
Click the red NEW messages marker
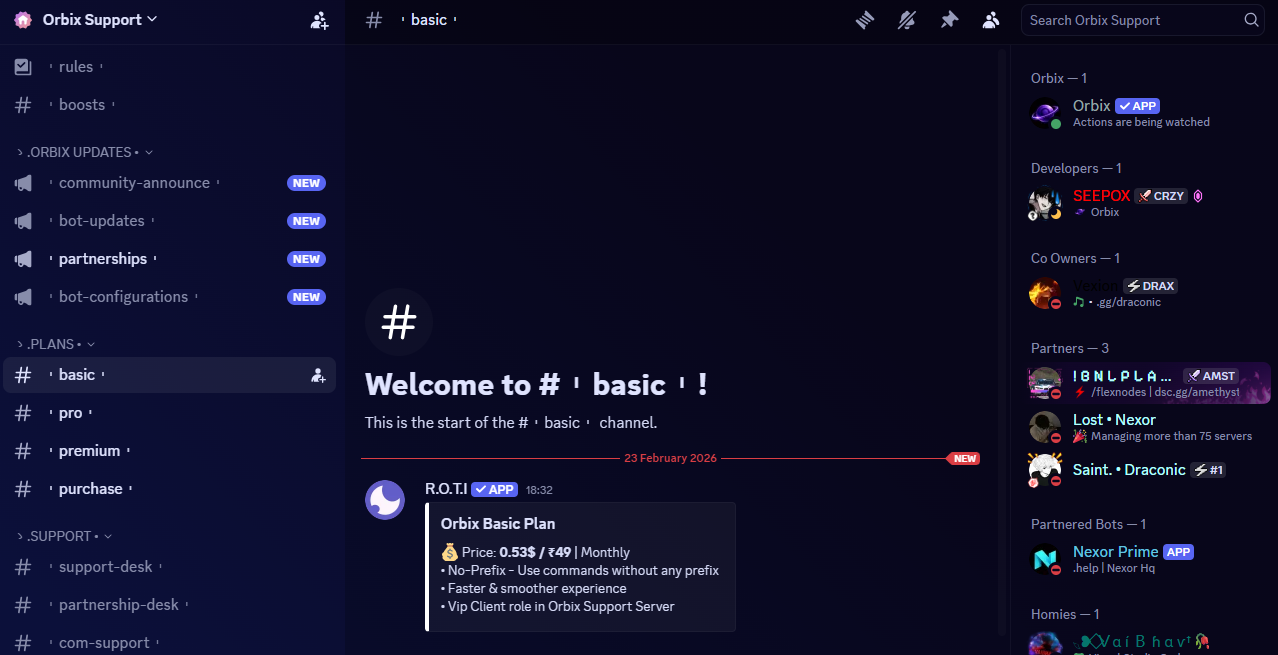pos(963,459)
